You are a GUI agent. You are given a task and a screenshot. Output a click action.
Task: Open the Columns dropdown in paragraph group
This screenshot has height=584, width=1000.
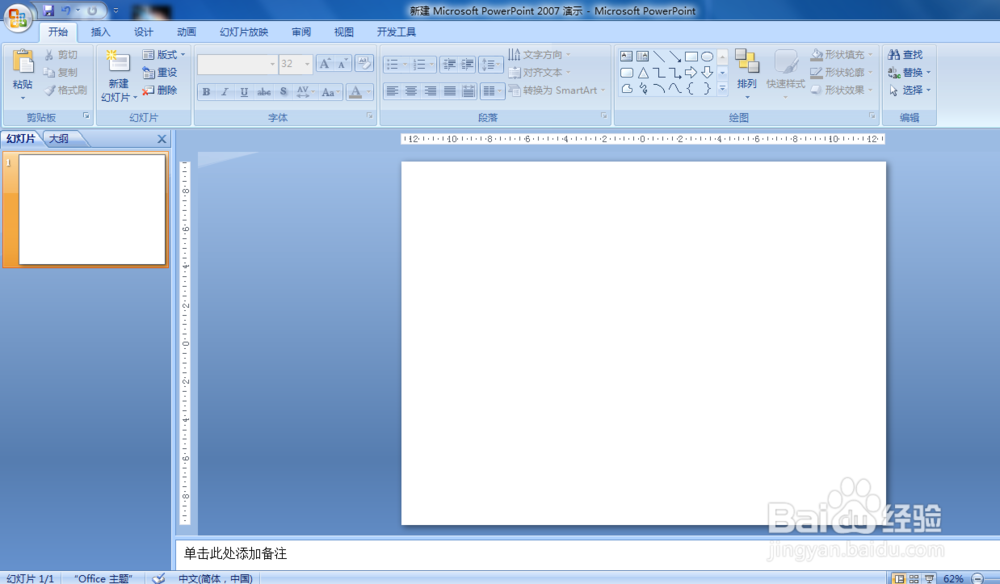click(492, 91)
